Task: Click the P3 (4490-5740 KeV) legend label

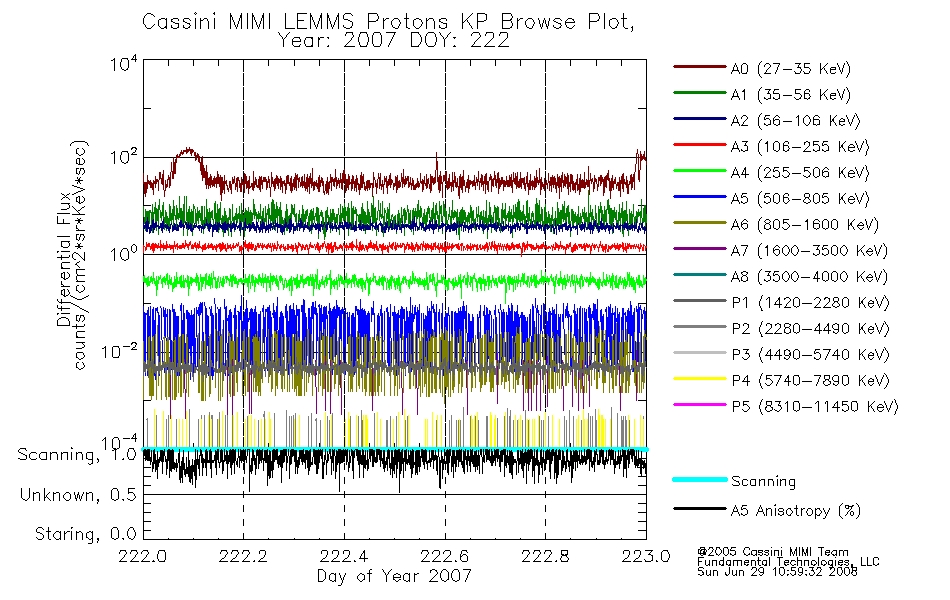Action: pos(810,355)
